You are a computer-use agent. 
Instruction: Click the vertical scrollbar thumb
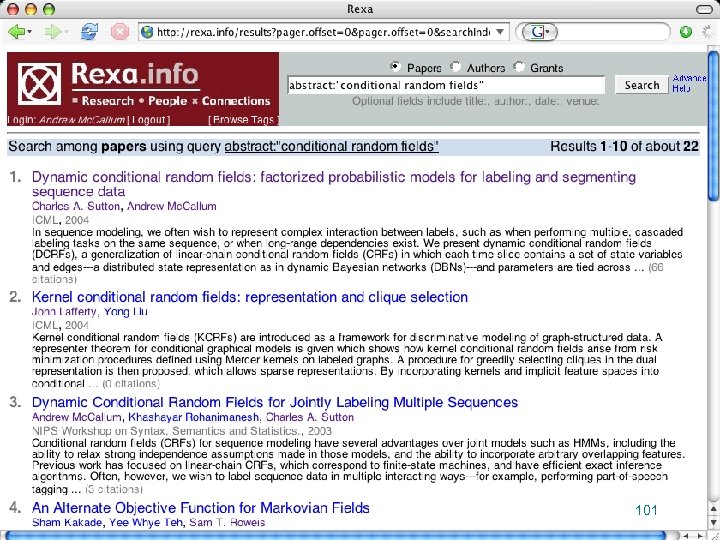pyautogui.click(x=713, y=126)
